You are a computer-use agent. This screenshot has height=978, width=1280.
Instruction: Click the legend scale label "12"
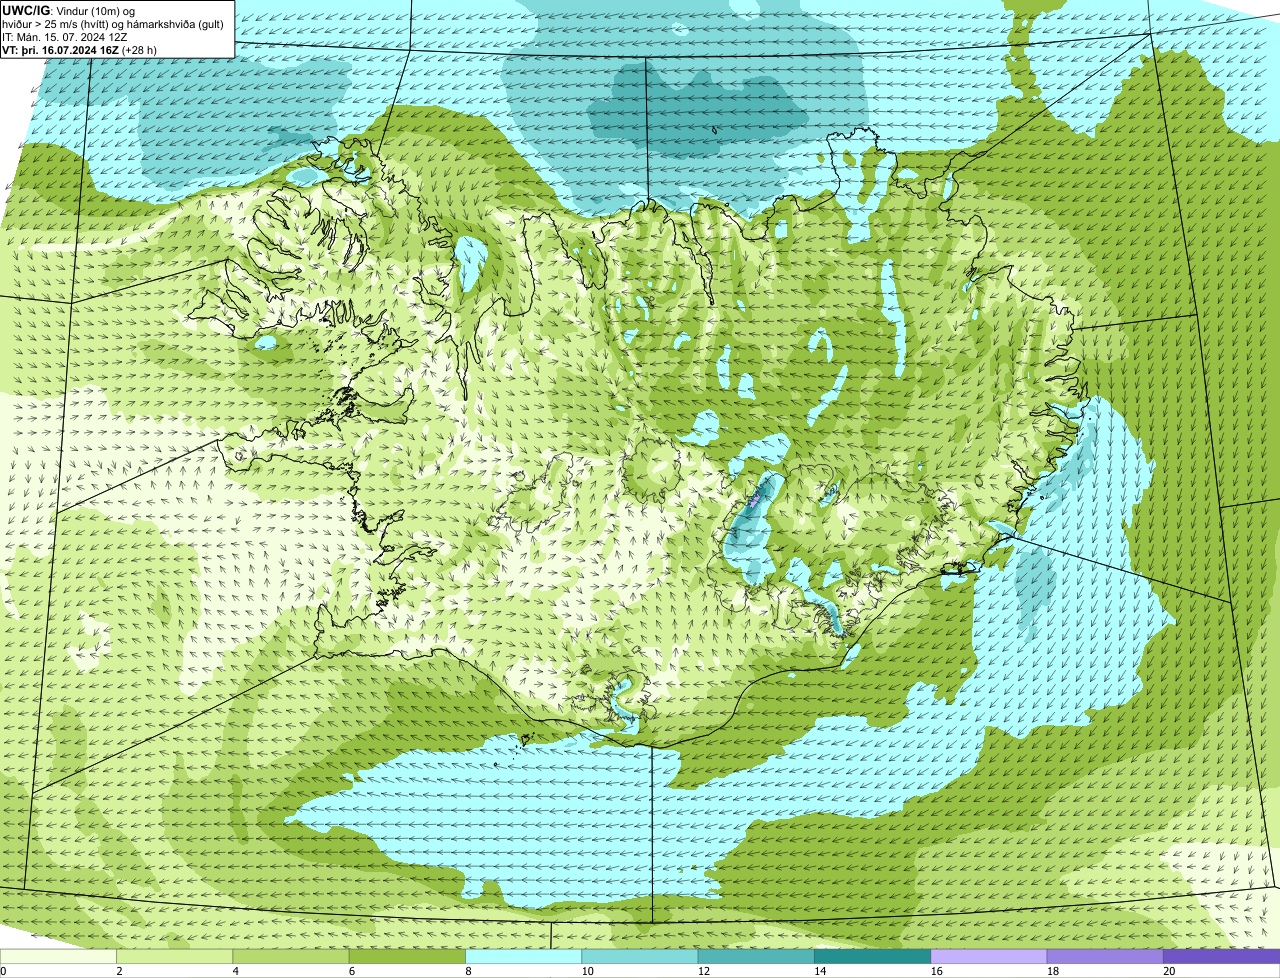click(703, 971)
